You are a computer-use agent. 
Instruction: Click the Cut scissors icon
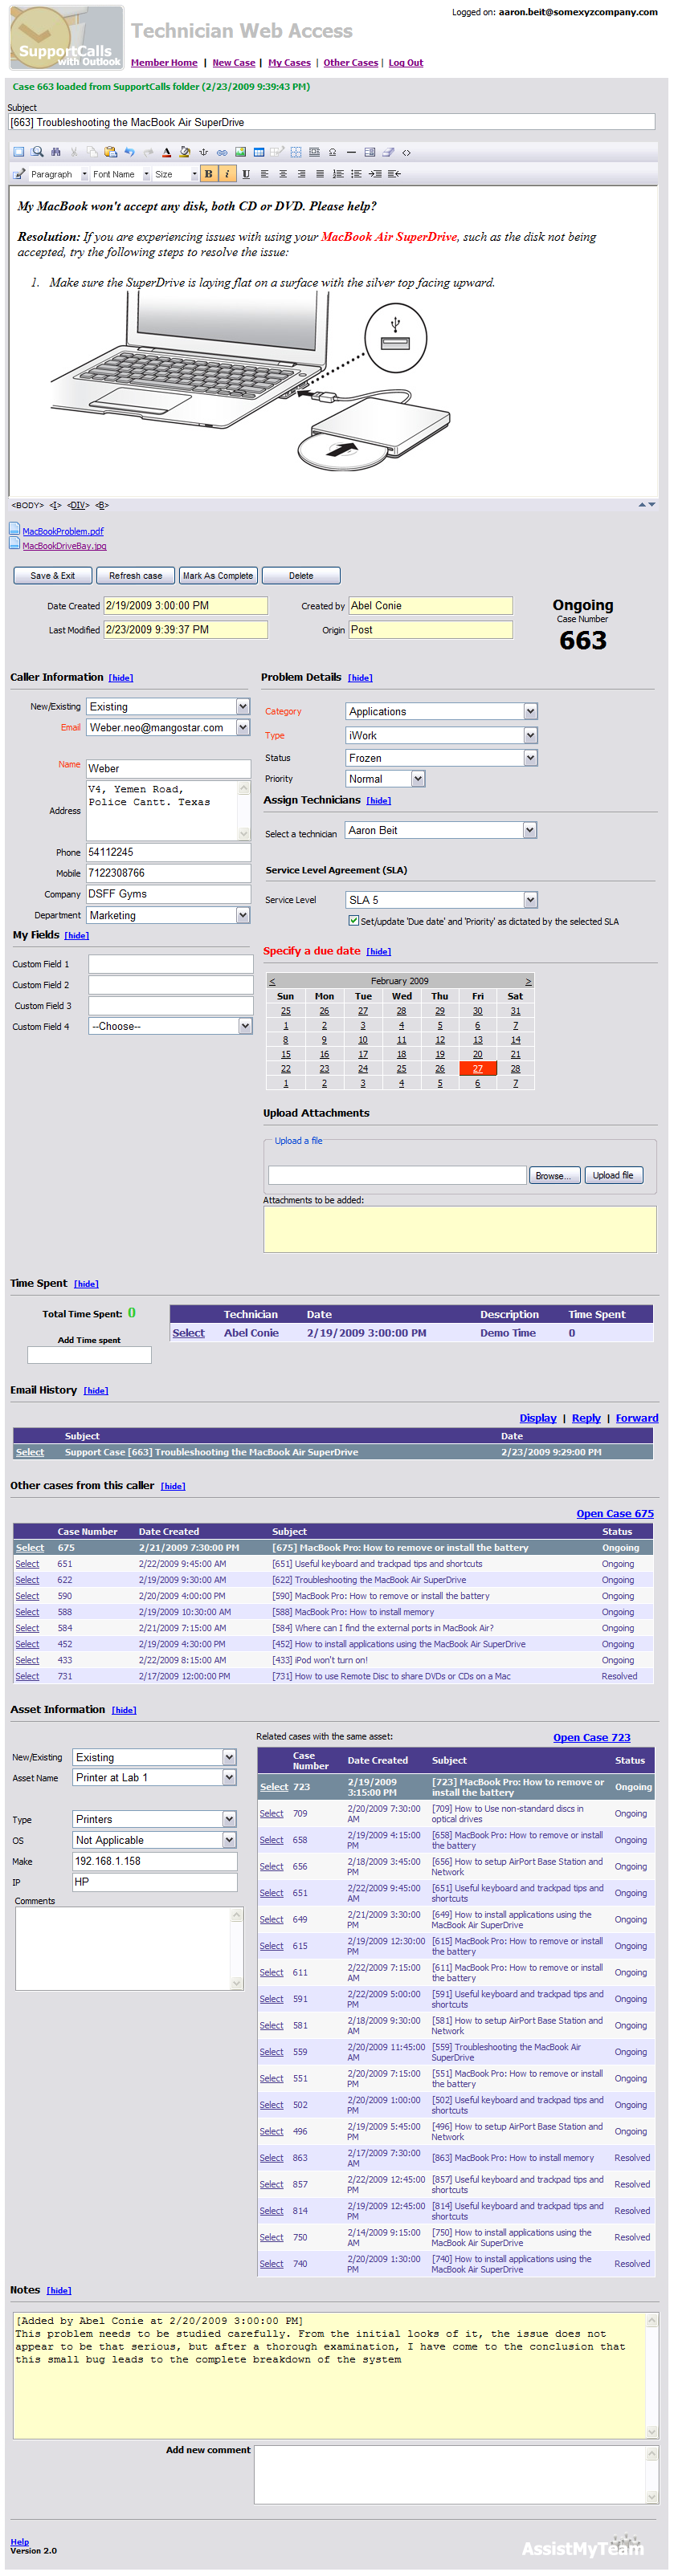point(74,152)
